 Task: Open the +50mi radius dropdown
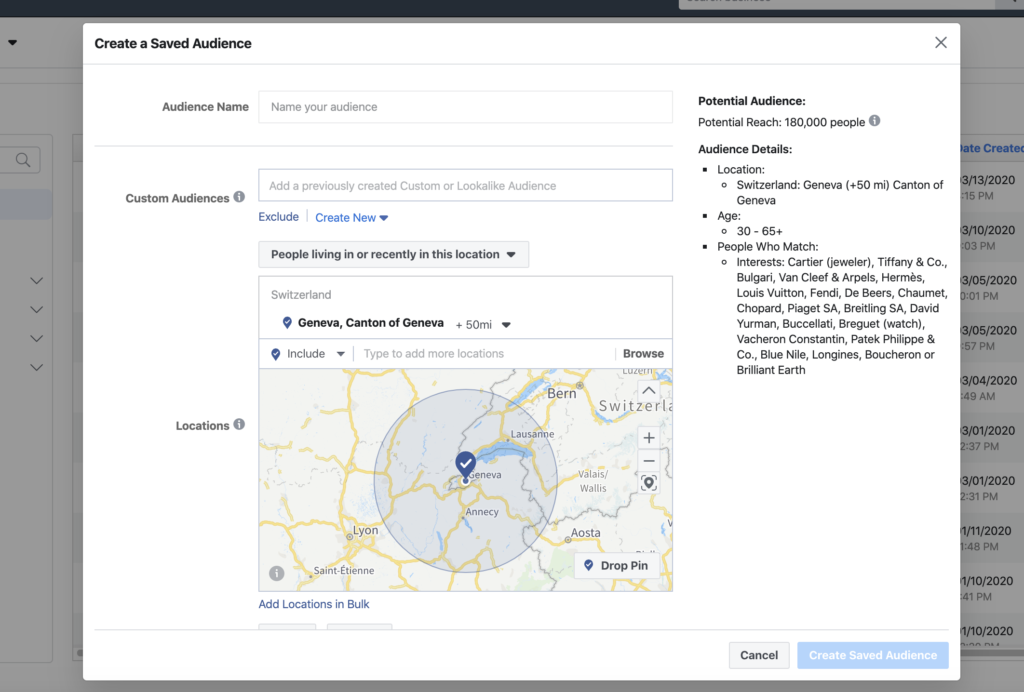coord(483,324)
